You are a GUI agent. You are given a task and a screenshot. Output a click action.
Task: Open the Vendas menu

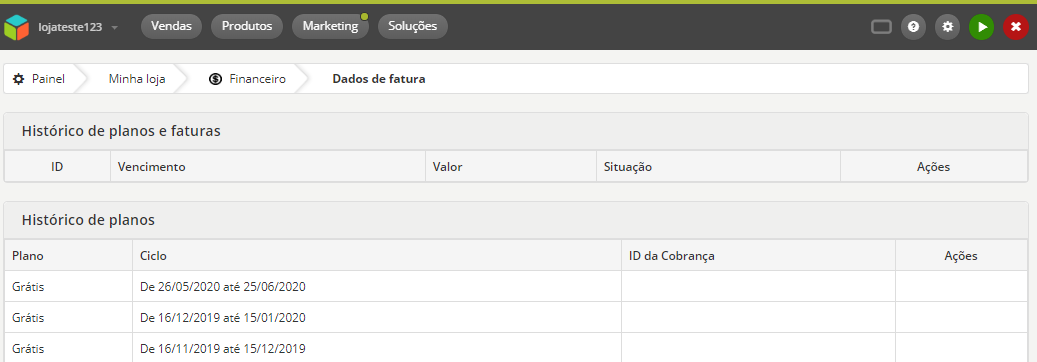point(171,26)
